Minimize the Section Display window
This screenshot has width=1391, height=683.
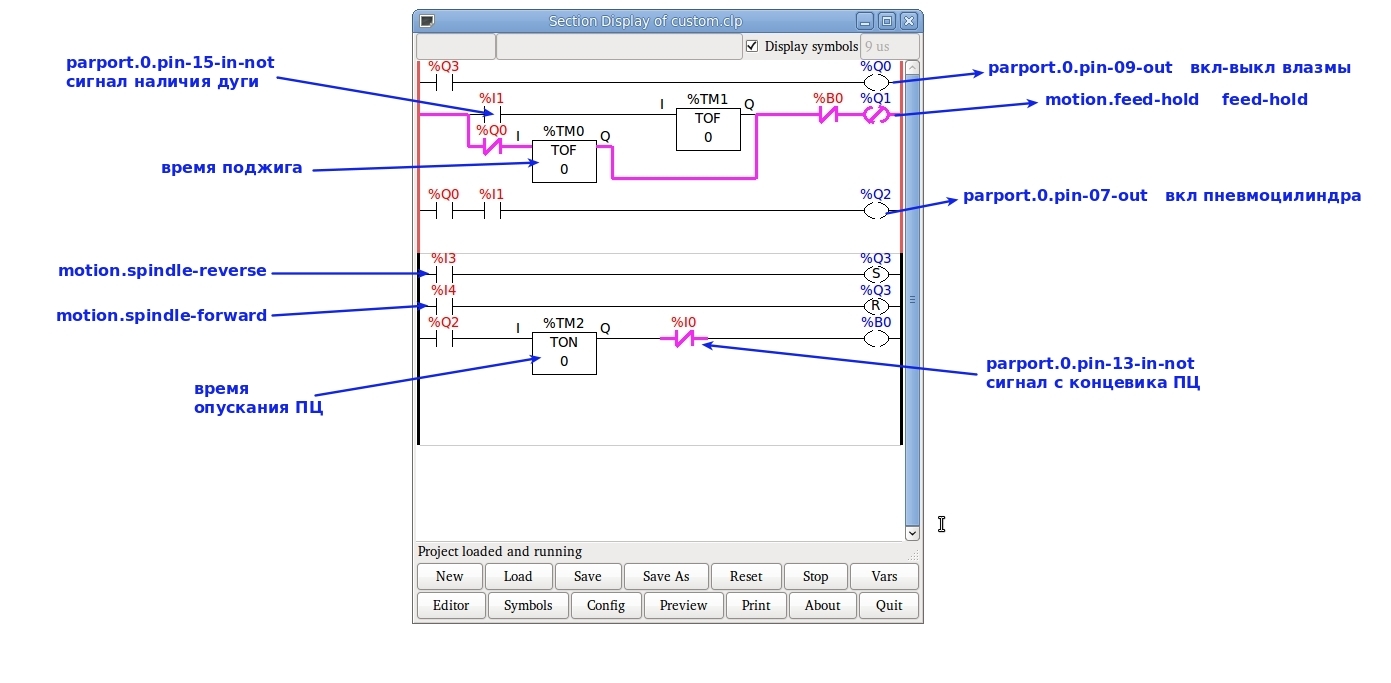pos(865,20)
